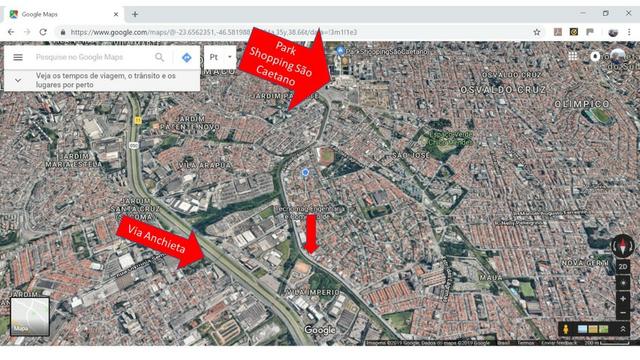Bookmark this page with the star icon
This screenshot has height=360, width=640.
click(537, 32)
